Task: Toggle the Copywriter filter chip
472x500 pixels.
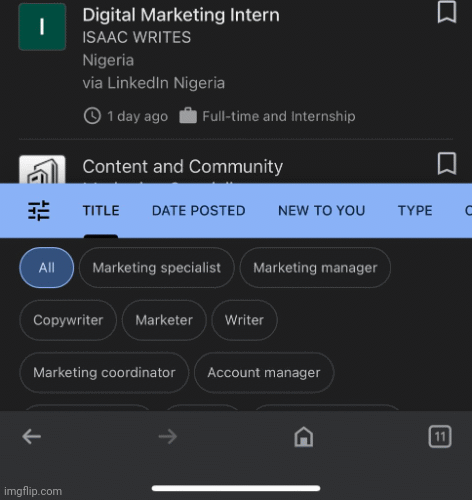Action: tap(68, 320)
